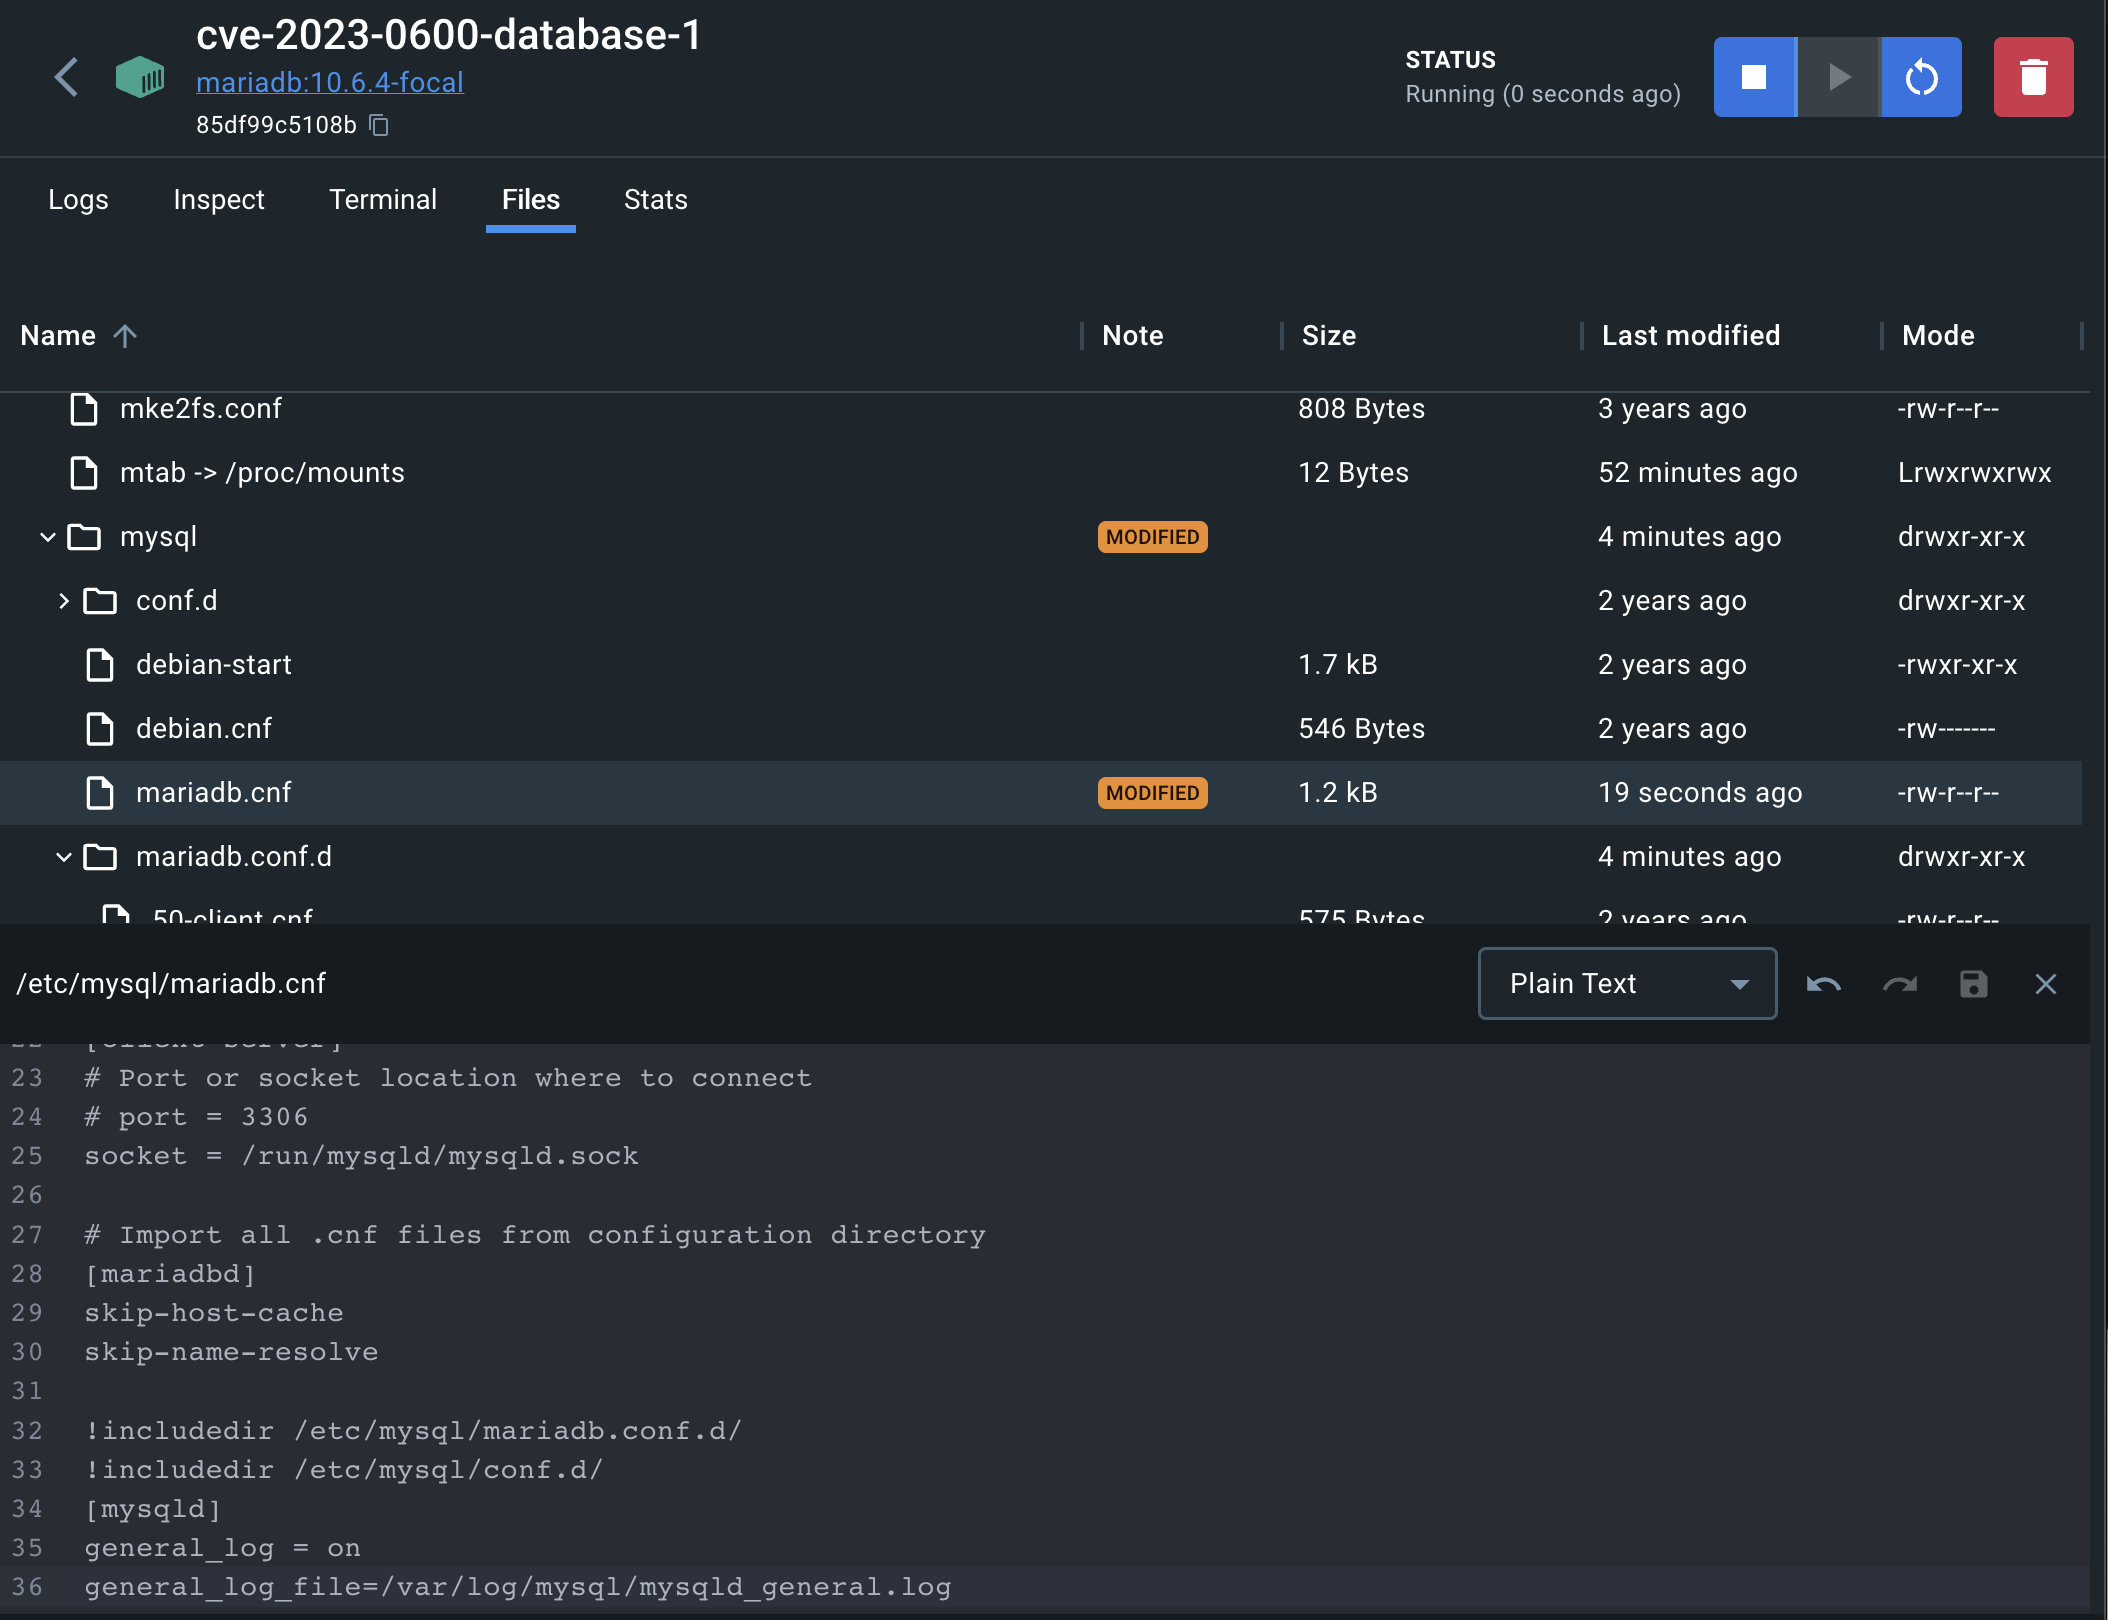
Task: Click the 'Lrwxrwxrwx' mode value
Action: pyautogui.click(x=1974, y=473)
